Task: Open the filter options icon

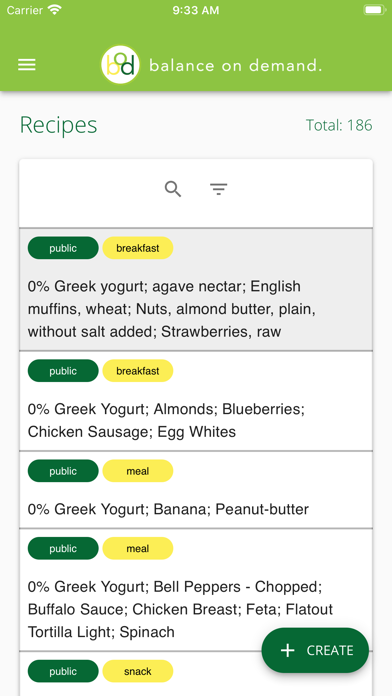Action: pos(218,190)
